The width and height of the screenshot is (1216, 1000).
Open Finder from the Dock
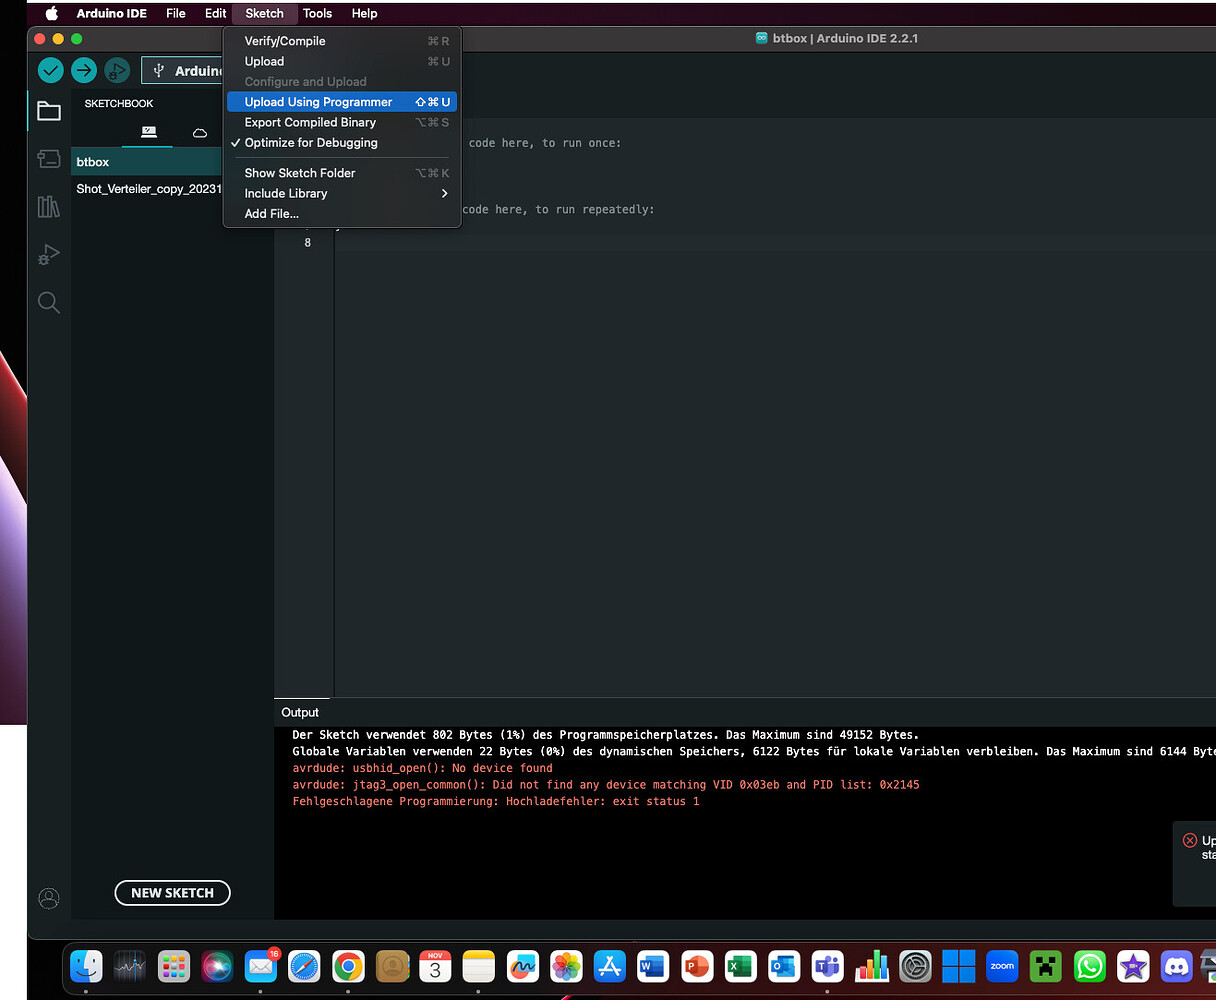pos(86,966)
